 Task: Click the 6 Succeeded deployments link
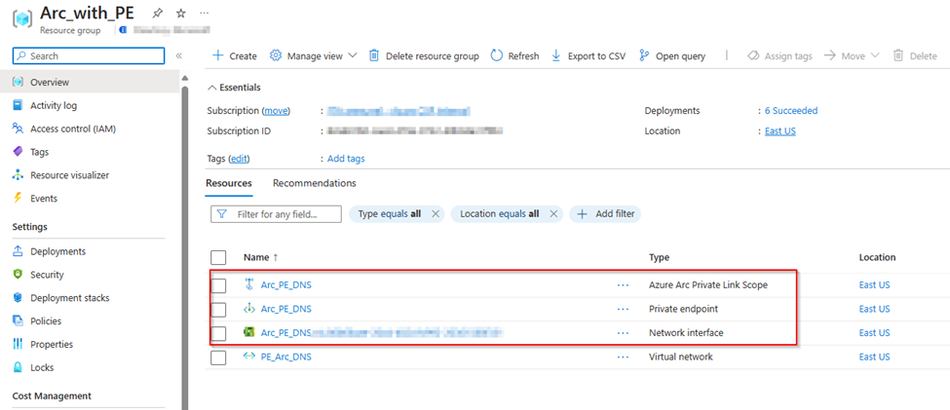point(791,111)
